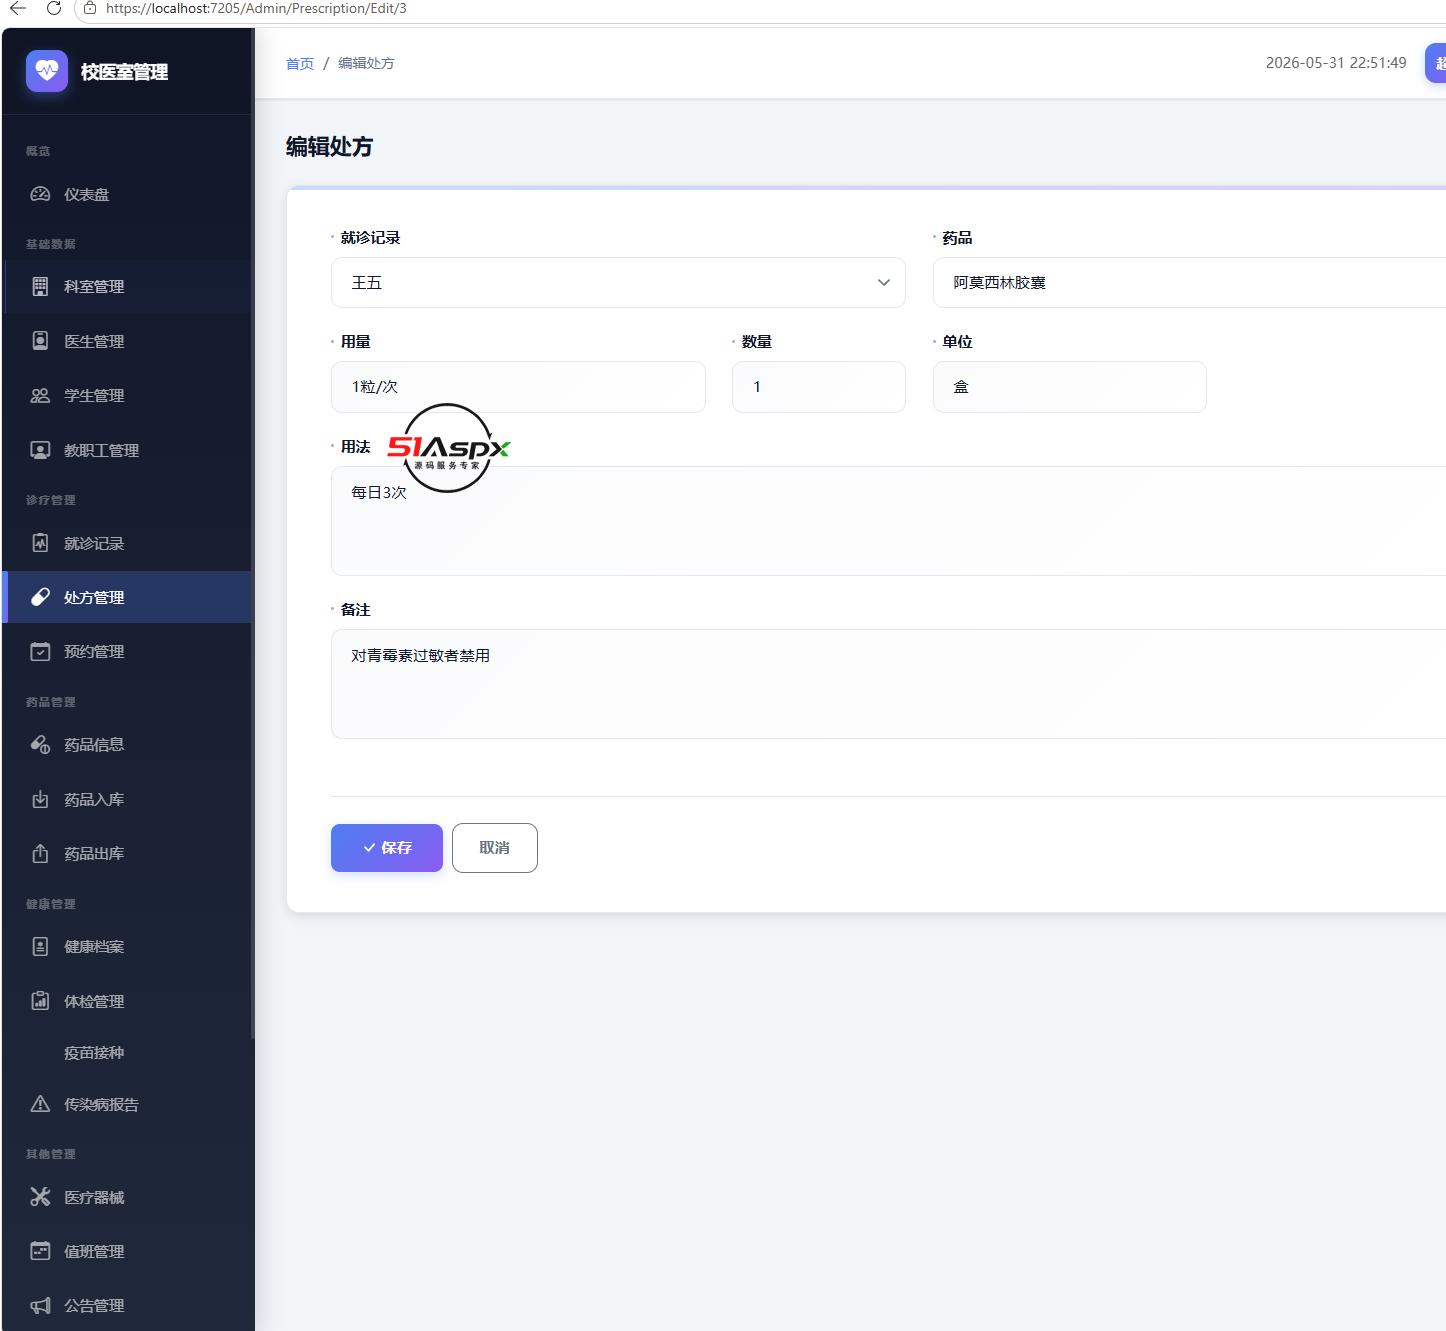Click the schedule icon beside 值班管理
Screen dimensions: 1446x1331
tap(40, 1251)
